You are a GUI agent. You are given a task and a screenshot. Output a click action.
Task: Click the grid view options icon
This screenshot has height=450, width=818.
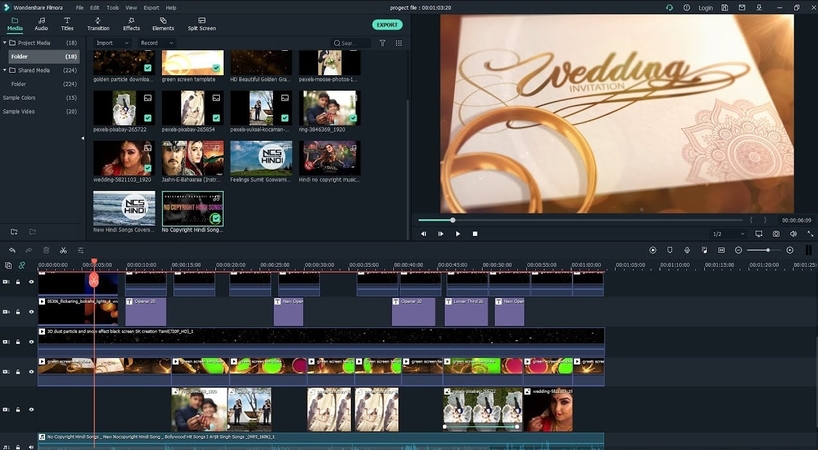399,43
